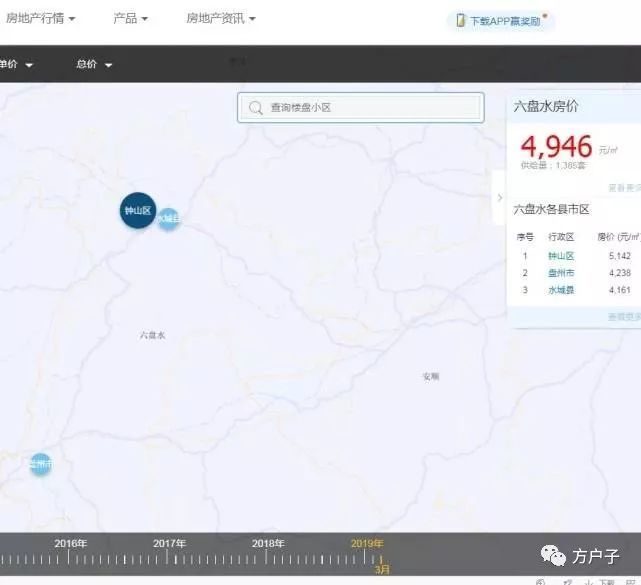The height and width of the screenshot is (585, 641).
Task: Click the 安顺 city label on map
Action: coord(431,377)
